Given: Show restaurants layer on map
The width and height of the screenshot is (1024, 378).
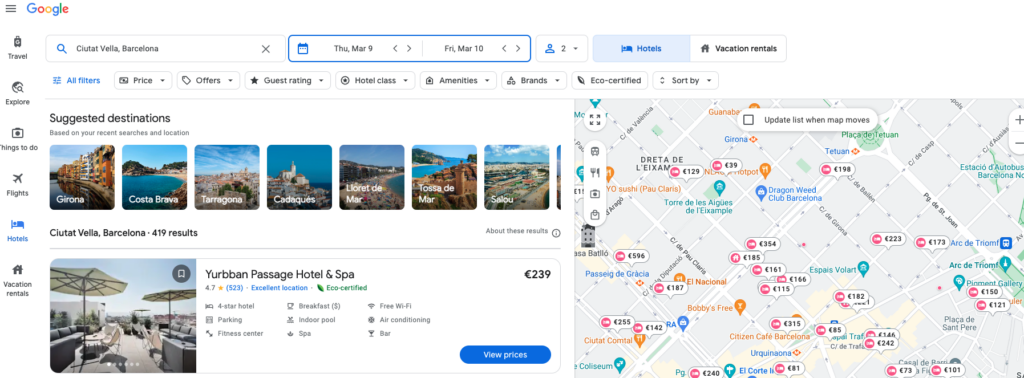Looking at the screenshot, I should click(594, 172).
